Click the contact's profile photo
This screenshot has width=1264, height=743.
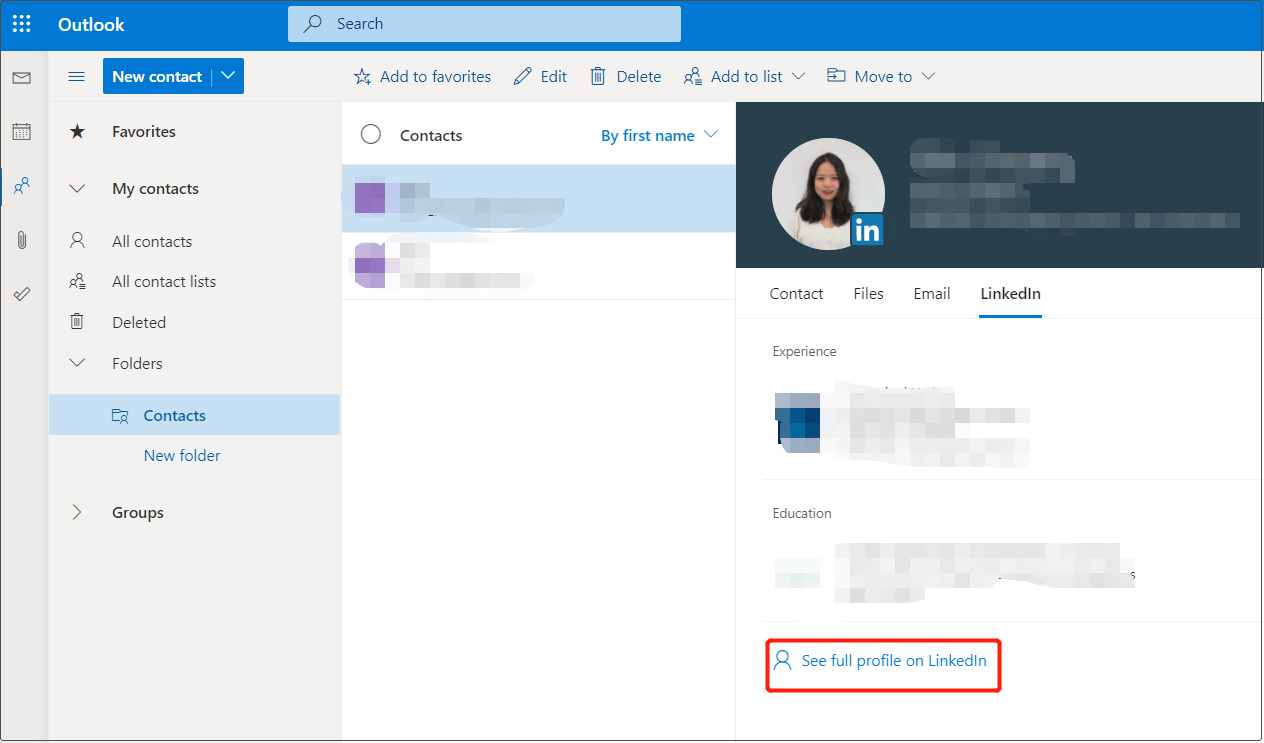coord(828,194)
